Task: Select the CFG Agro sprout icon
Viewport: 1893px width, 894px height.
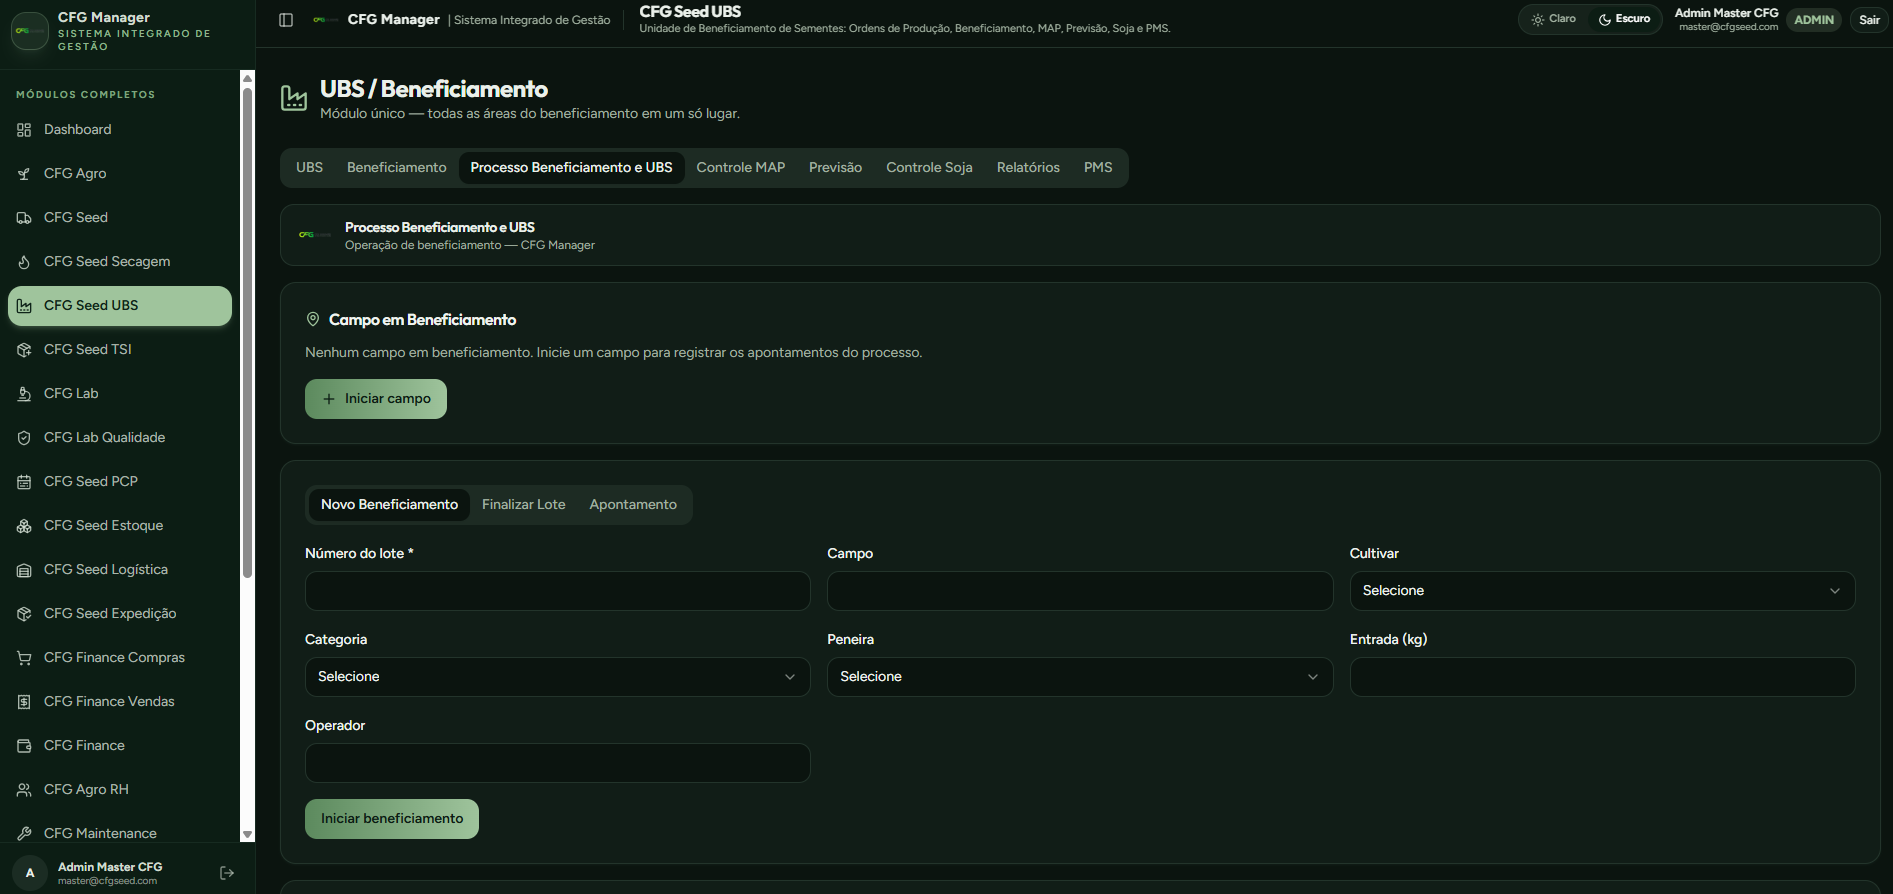Action: click(24, 174)
